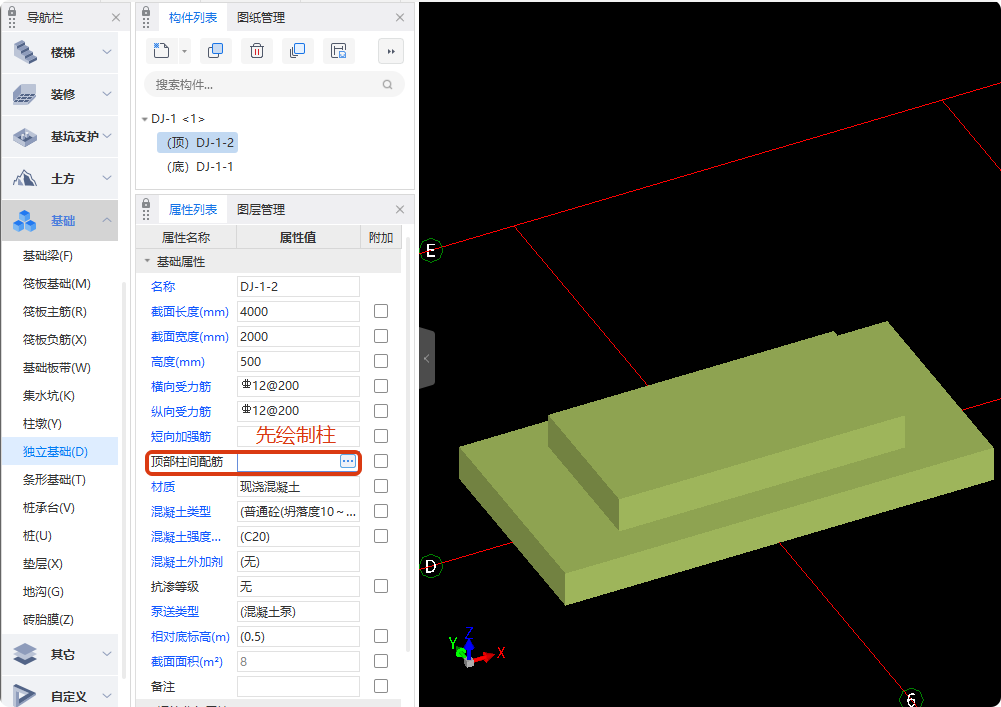Image resolution: width=1001 pixels, height=707 pixels.
Task: Click the 其它 layers icon
Action: 25,654
